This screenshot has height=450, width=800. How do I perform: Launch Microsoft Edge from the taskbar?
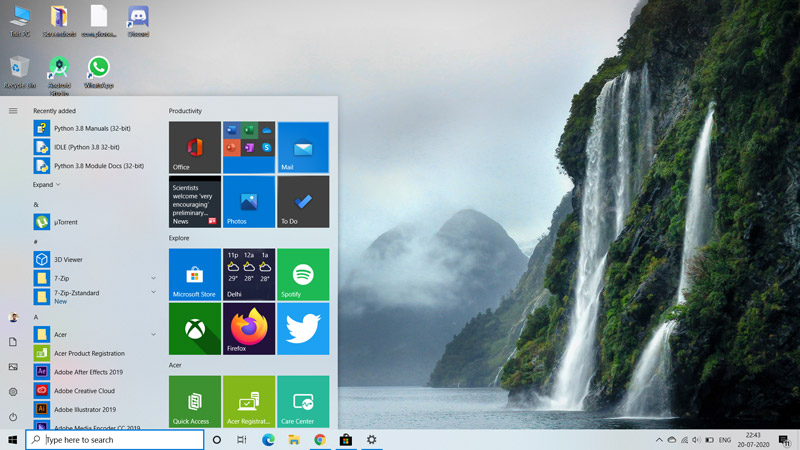point(268,440)
